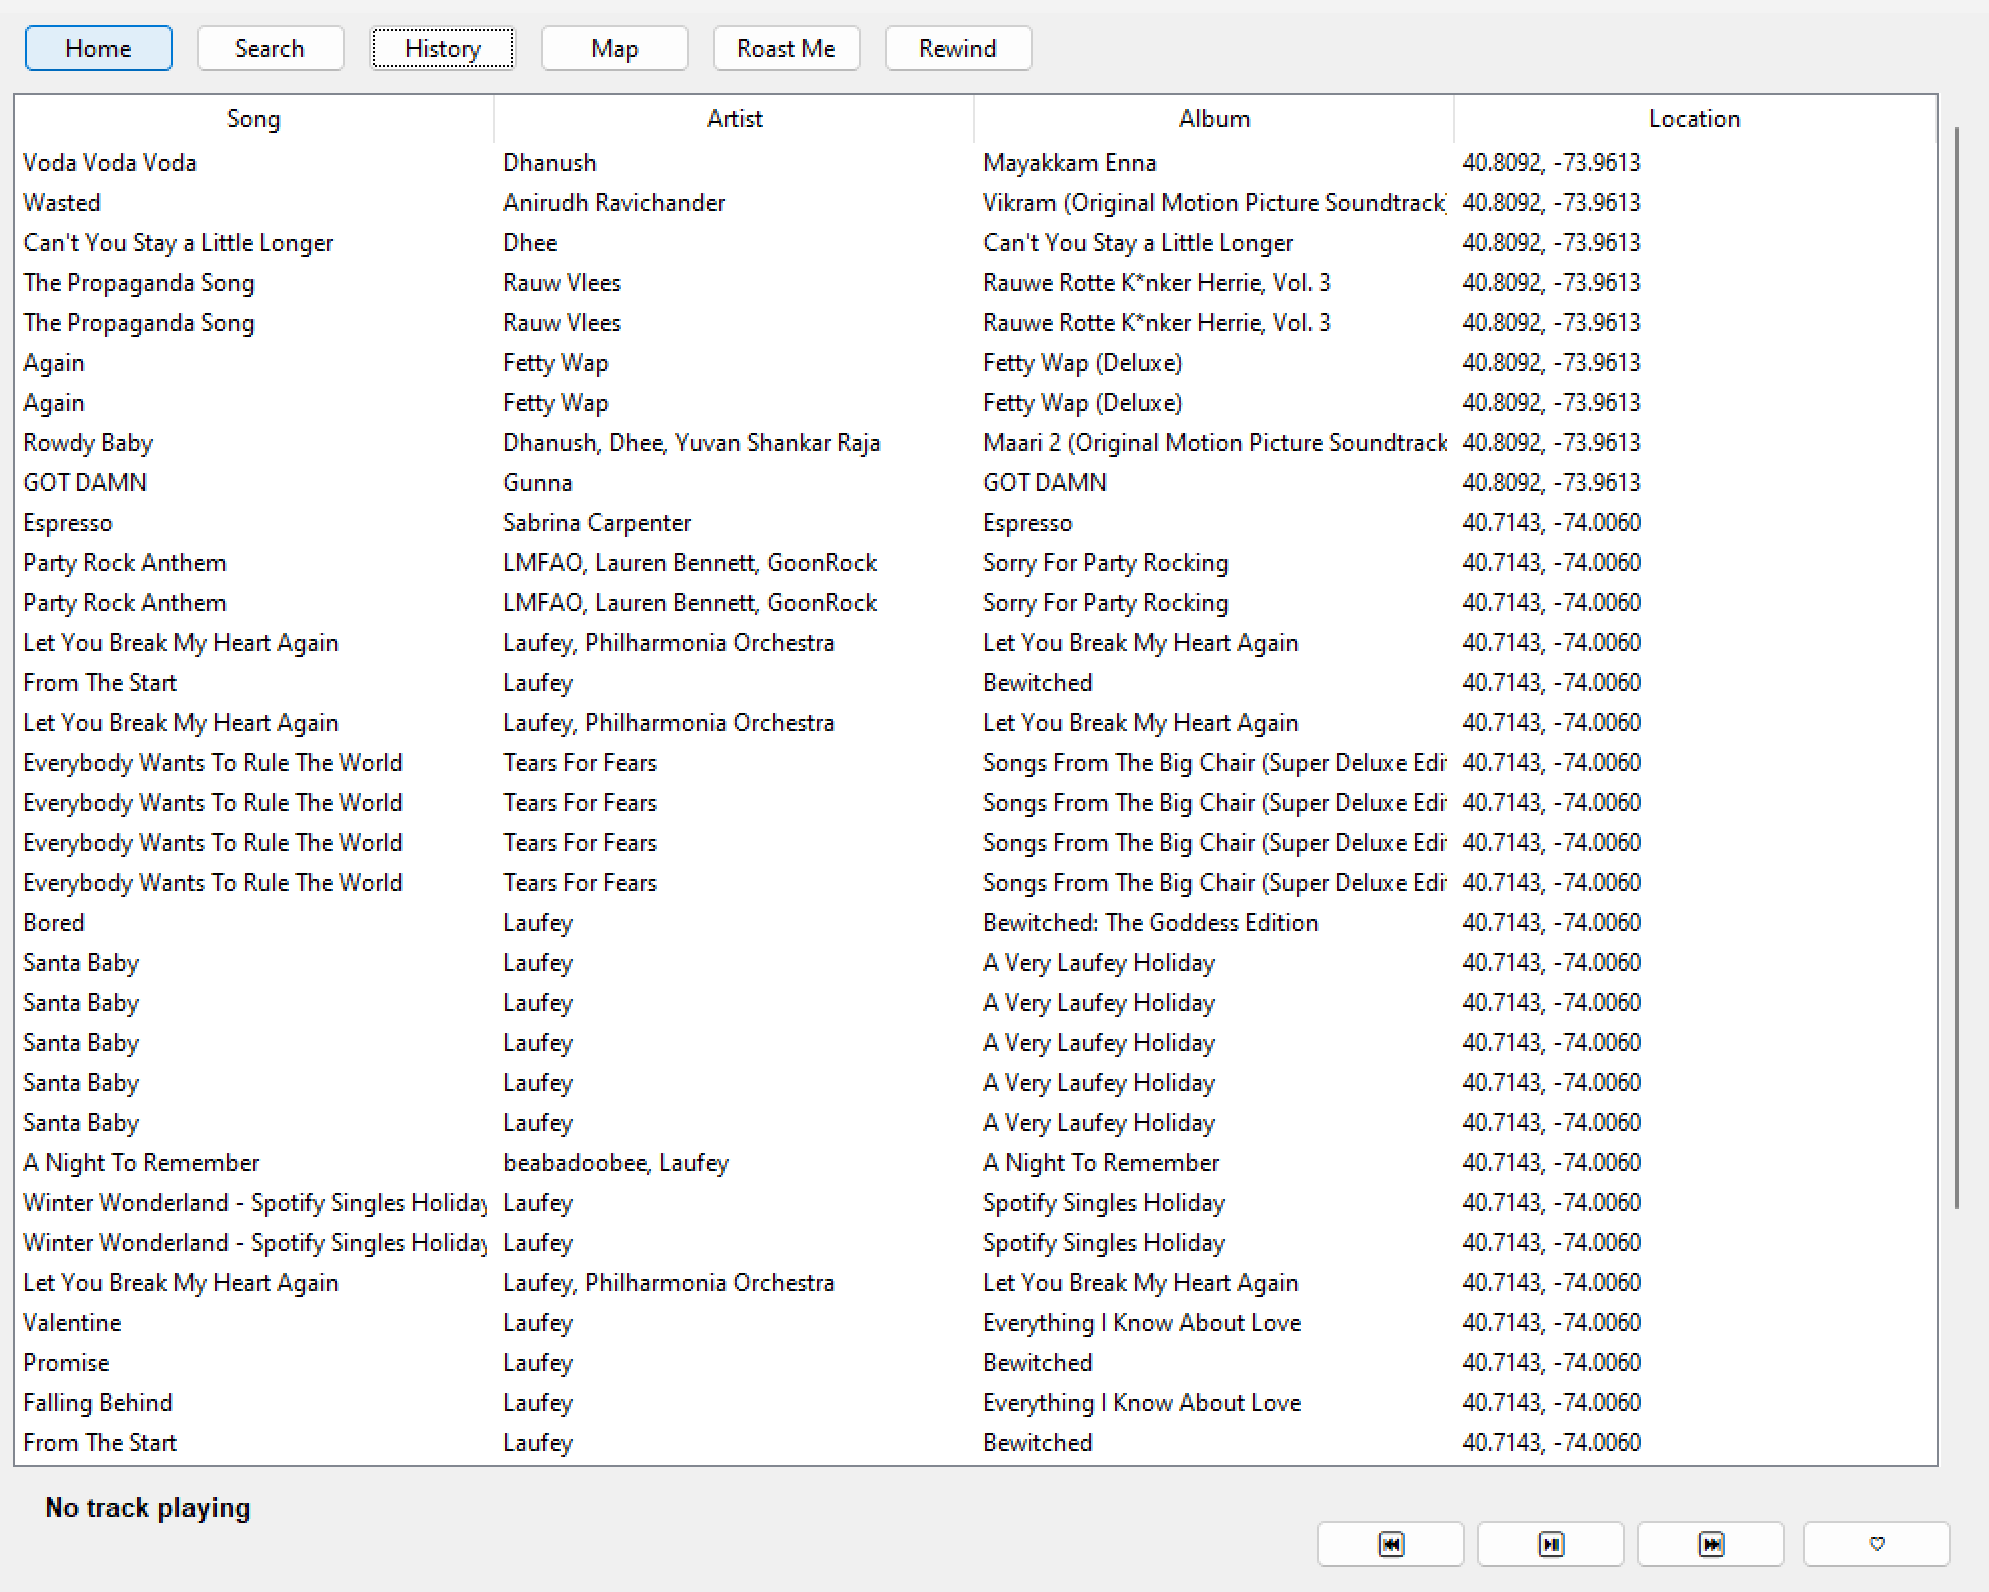Select the GOT DAMN track by Gunna
Viewport: 1989px width, 1592px height.
coord(85,483)
